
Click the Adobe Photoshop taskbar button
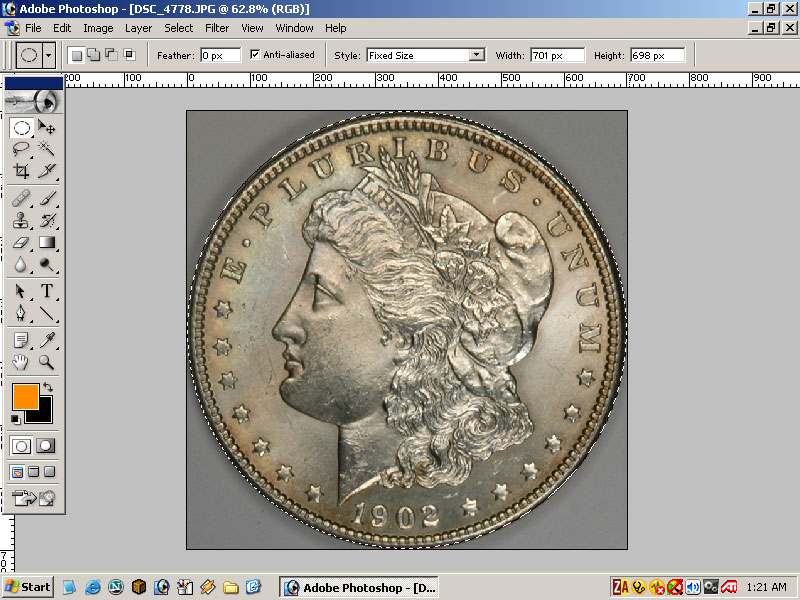(x=361, y=587)
